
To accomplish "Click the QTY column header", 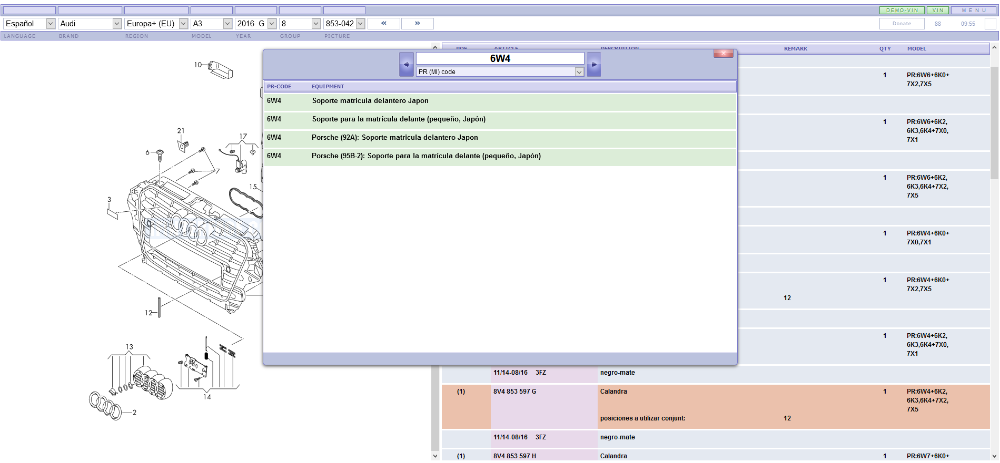I will (x=885, y=49).
